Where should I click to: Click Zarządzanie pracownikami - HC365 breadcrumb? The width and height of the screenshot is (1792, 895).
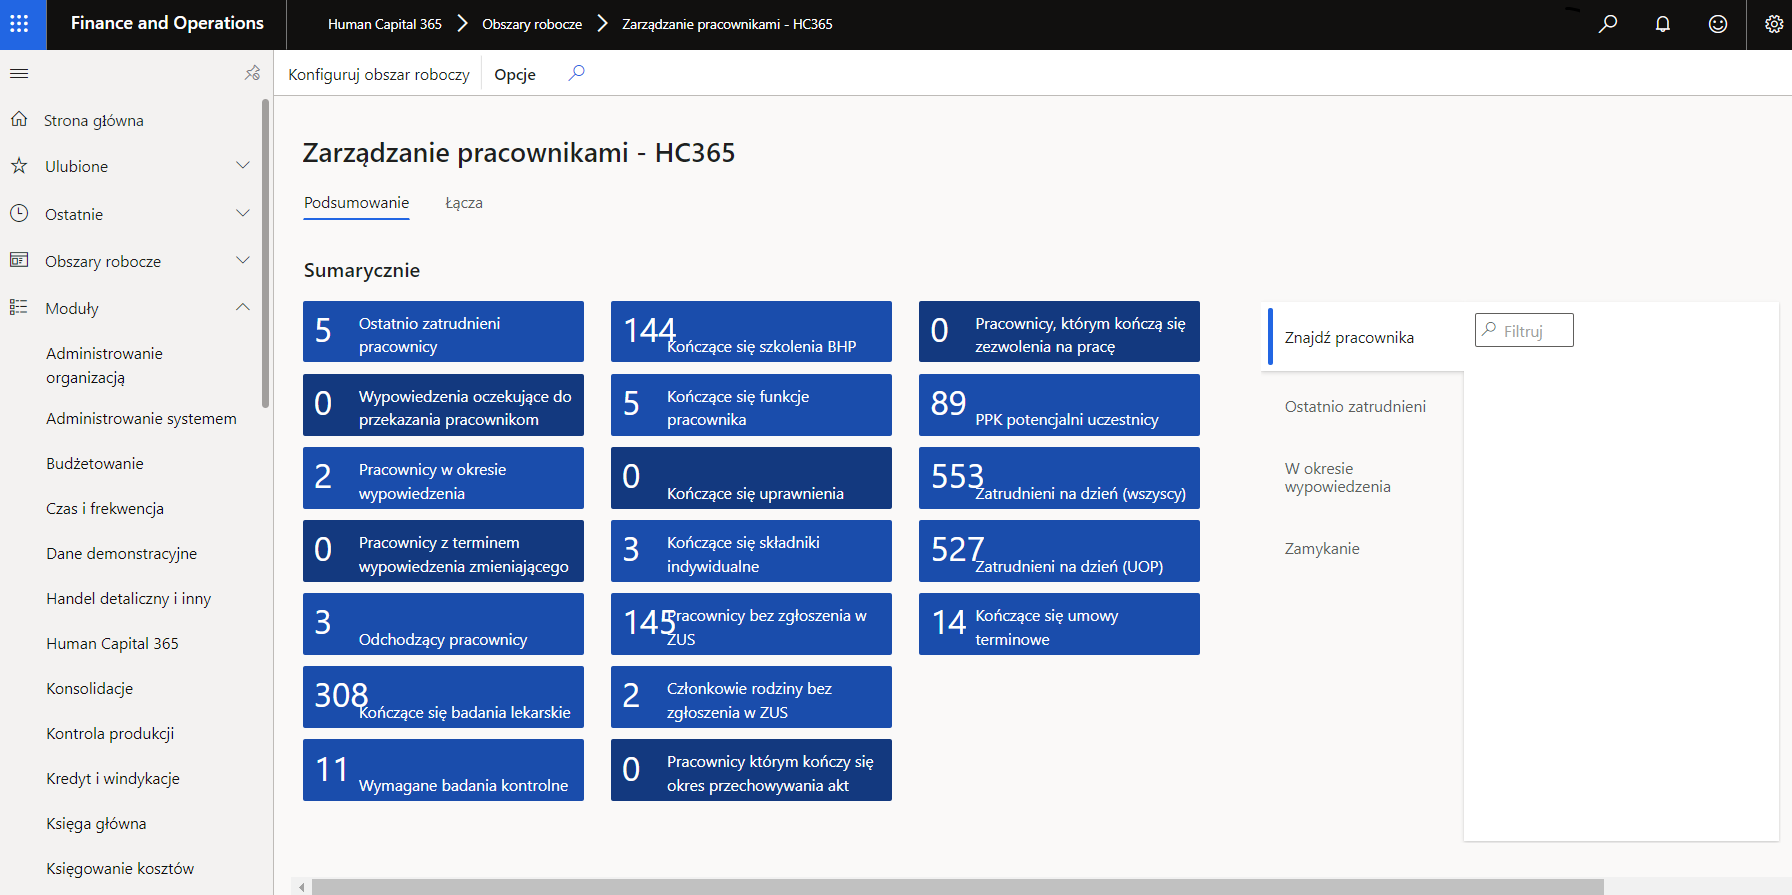pos(727,24)
